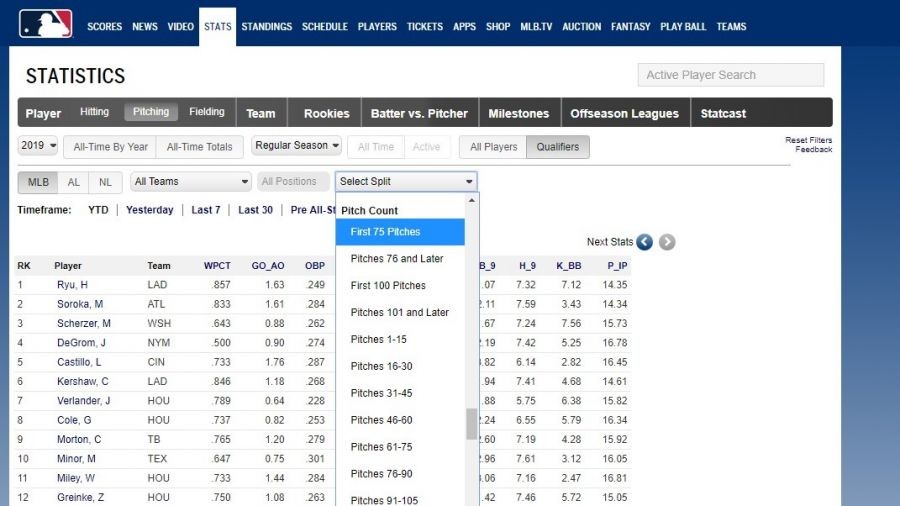Open the 2019 year dropdown
900x506 pixels.
[x=38, y=146]
